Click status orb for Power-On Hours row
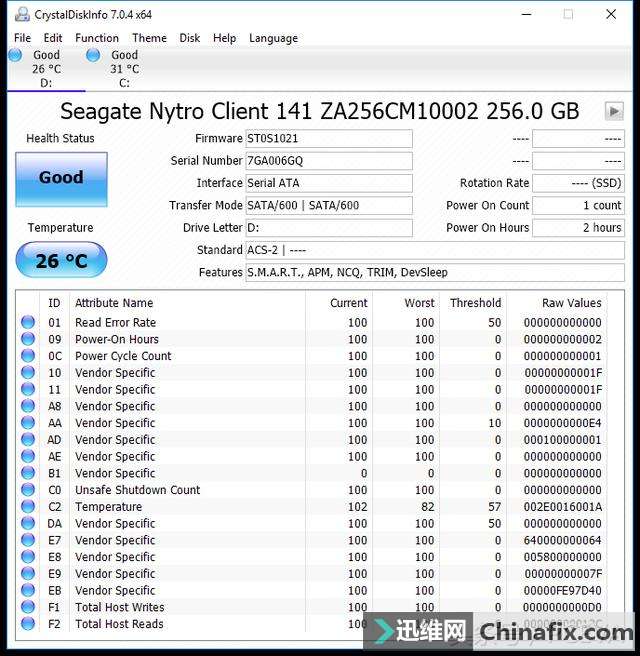 click(x=28, y=339)
